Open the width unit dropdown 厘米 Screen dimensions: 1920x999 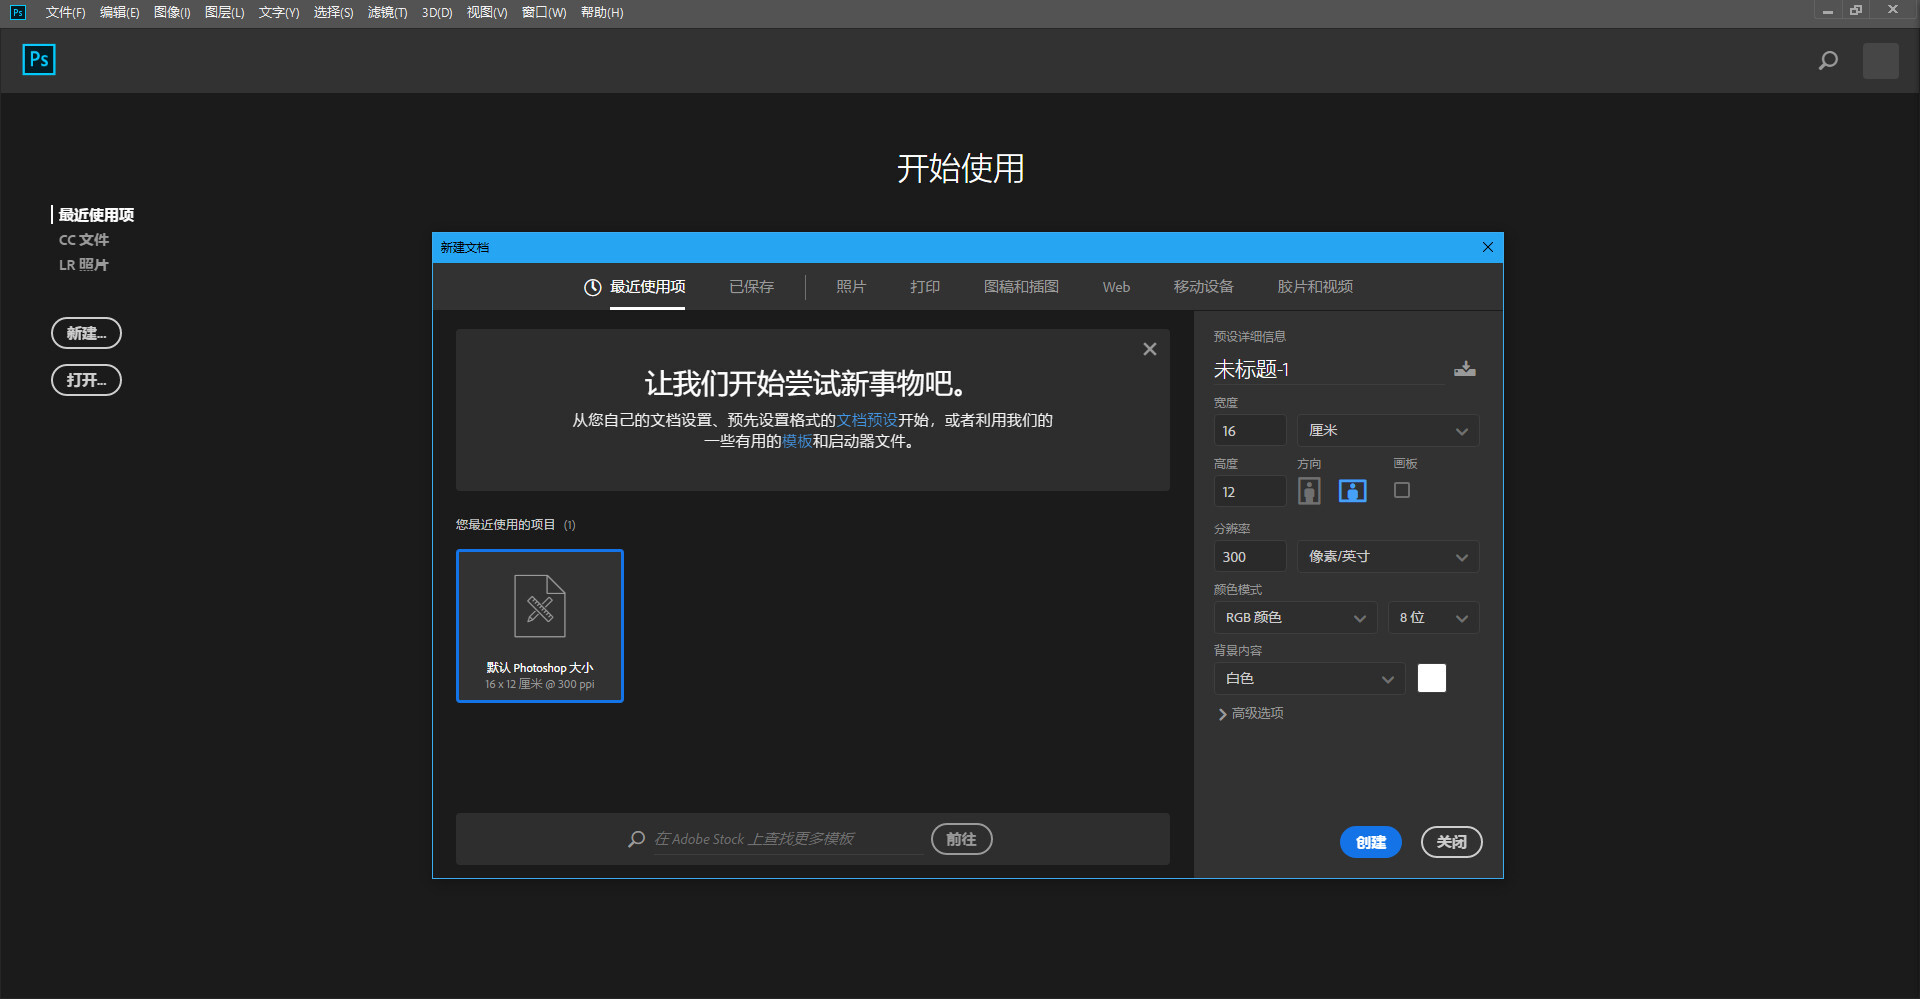[1388, 431]
